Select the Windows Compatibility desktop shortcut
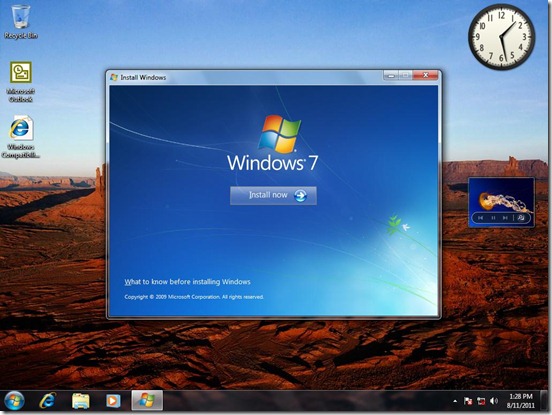 point(20,137)
